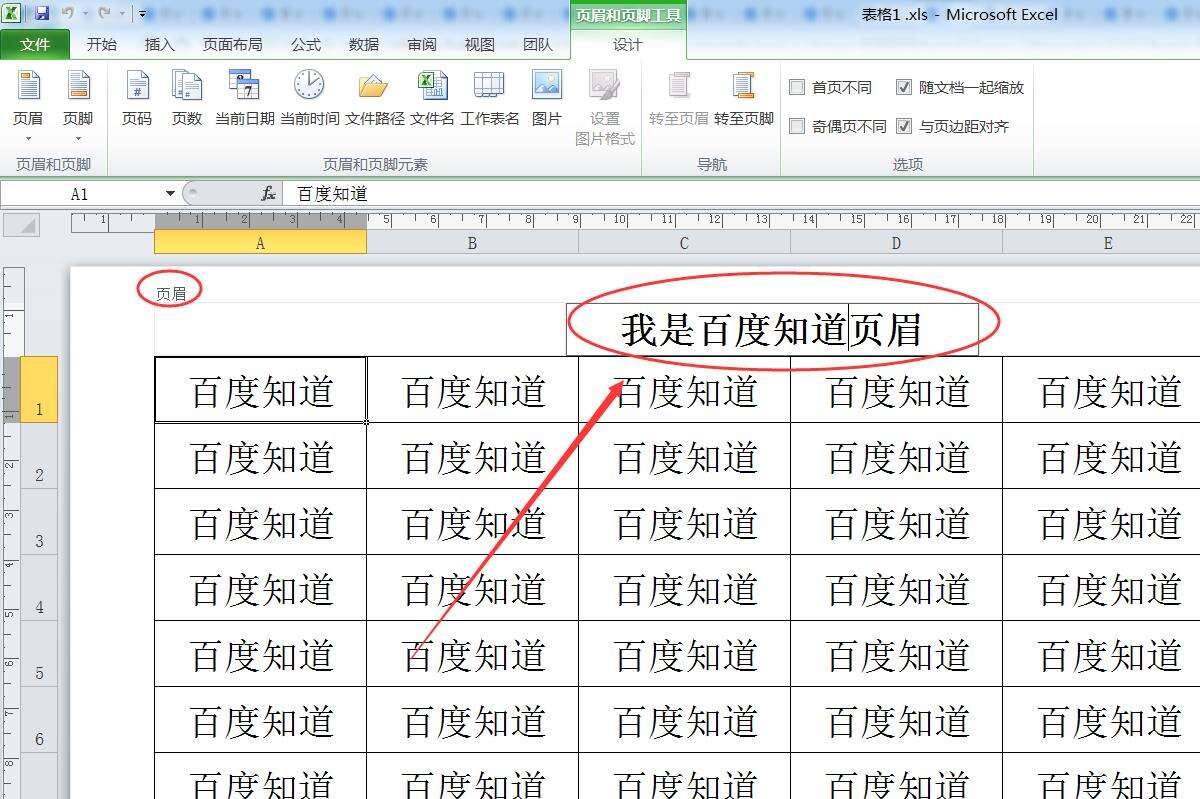
Task: Open the 页眉 header dropdown
Action: click(28, 106)
